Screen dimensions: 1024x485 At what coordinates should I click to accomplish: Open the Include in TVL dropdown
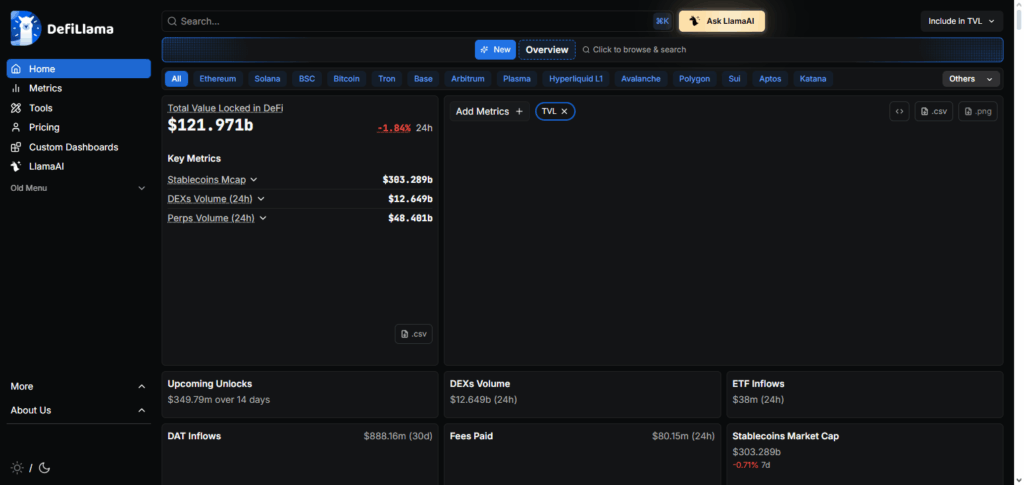click(961, 21)
